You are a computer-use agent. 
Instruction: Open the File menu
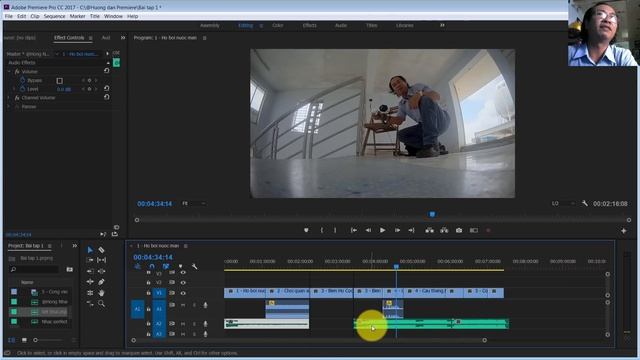(9, 16)
